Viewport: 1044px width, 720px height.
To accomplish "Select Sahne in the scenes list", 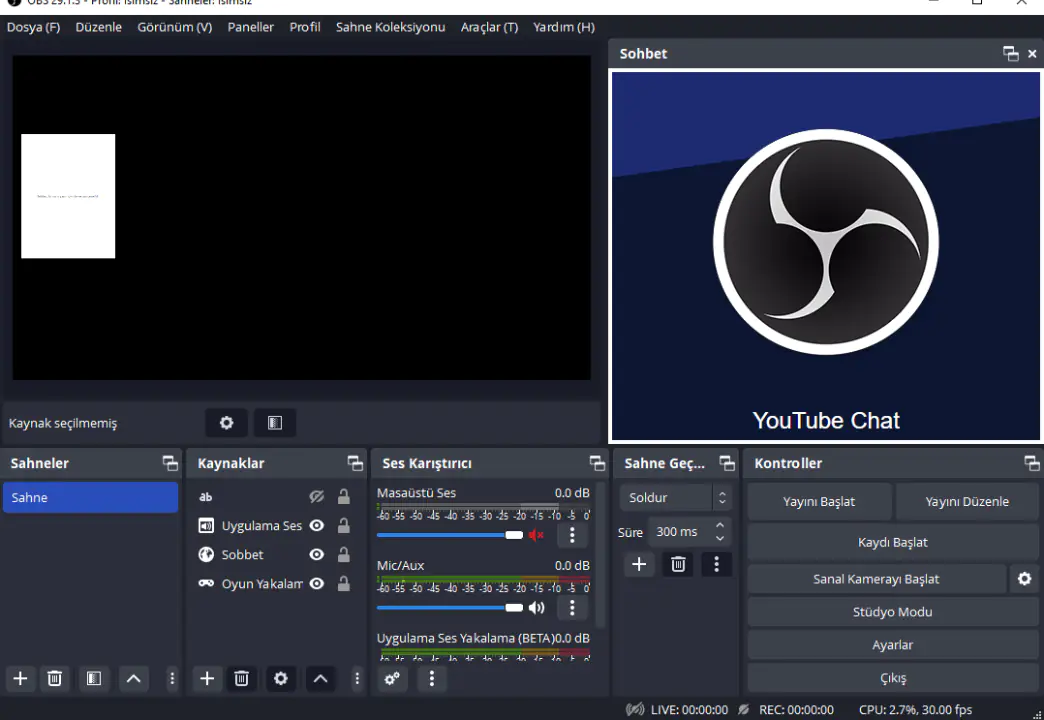I will pos(91,498).
